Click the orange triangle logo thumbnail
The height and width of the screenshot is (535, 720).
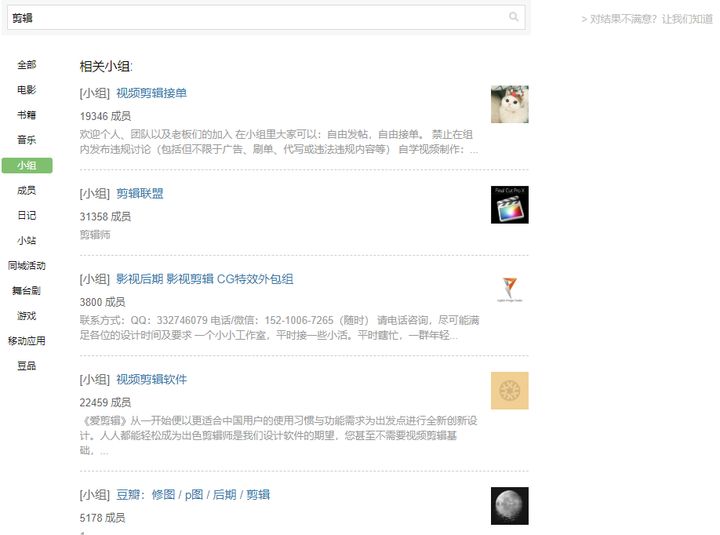510,290
